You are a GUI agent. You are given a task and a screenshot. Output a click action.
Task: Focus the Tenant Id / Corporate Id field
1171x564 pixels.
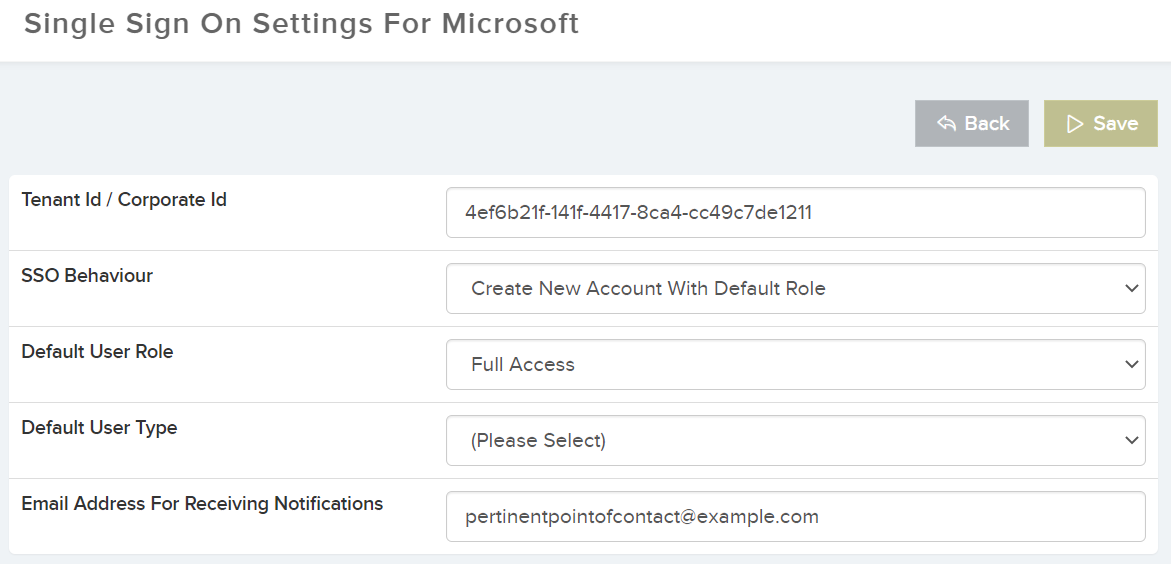(795, 213)
